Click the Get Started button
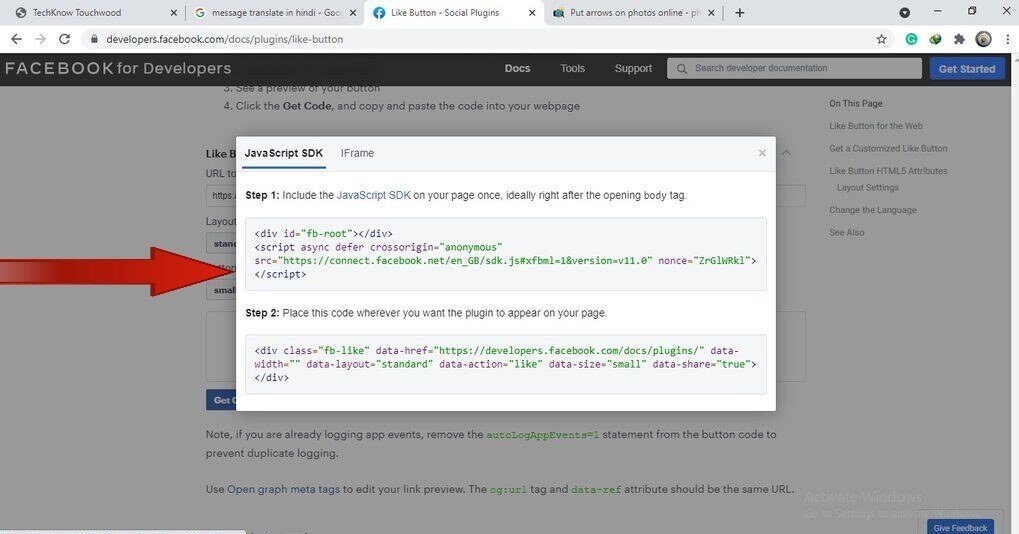 tap(967, 68)
